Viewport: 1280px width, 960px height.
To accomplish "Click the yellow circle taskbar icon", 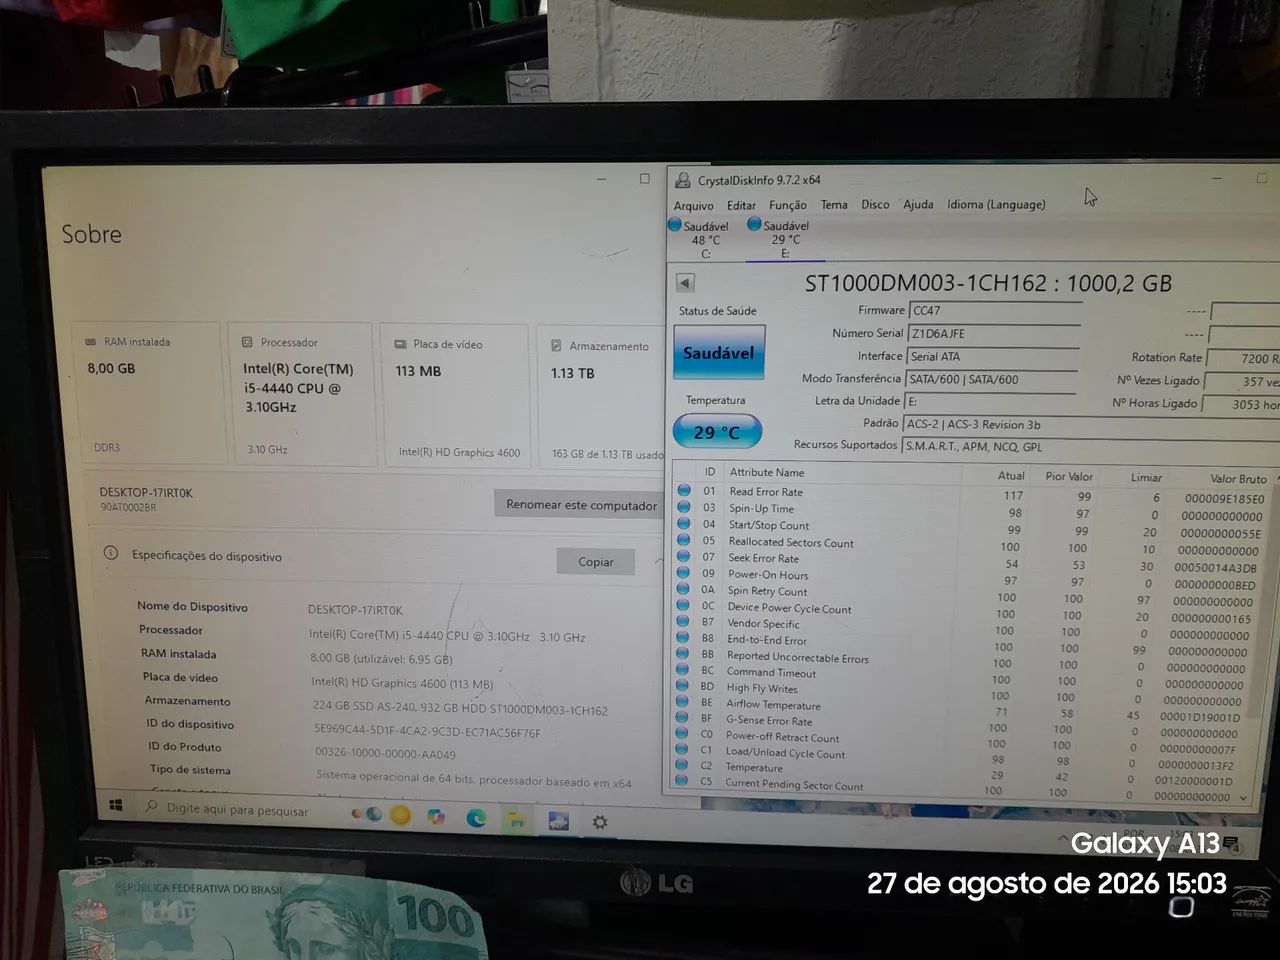I will [x=400, y=815].
